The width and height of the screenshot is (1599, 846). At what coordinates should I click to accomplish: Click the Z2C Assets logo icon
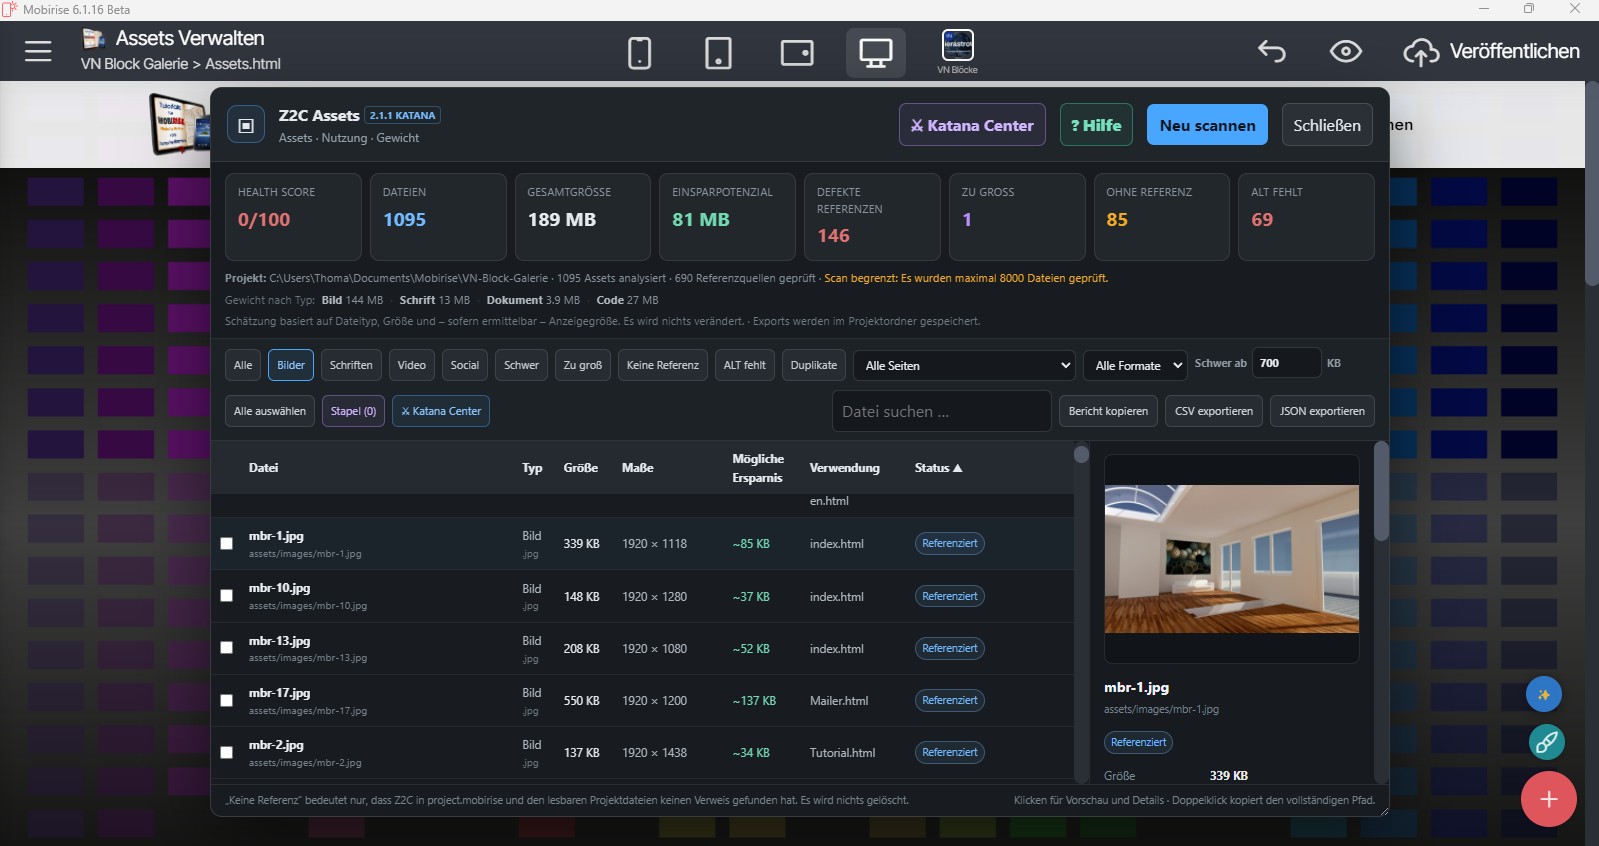click(246, 125)
